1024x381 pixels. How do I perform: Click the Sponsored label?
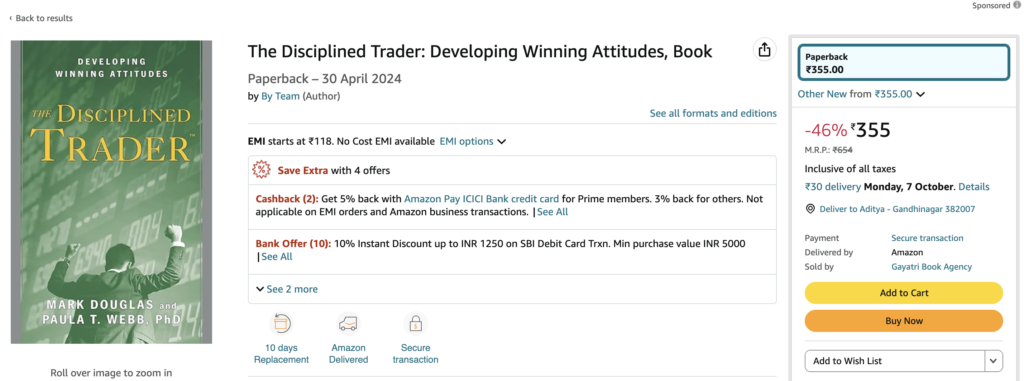click(x=991, y=5)
